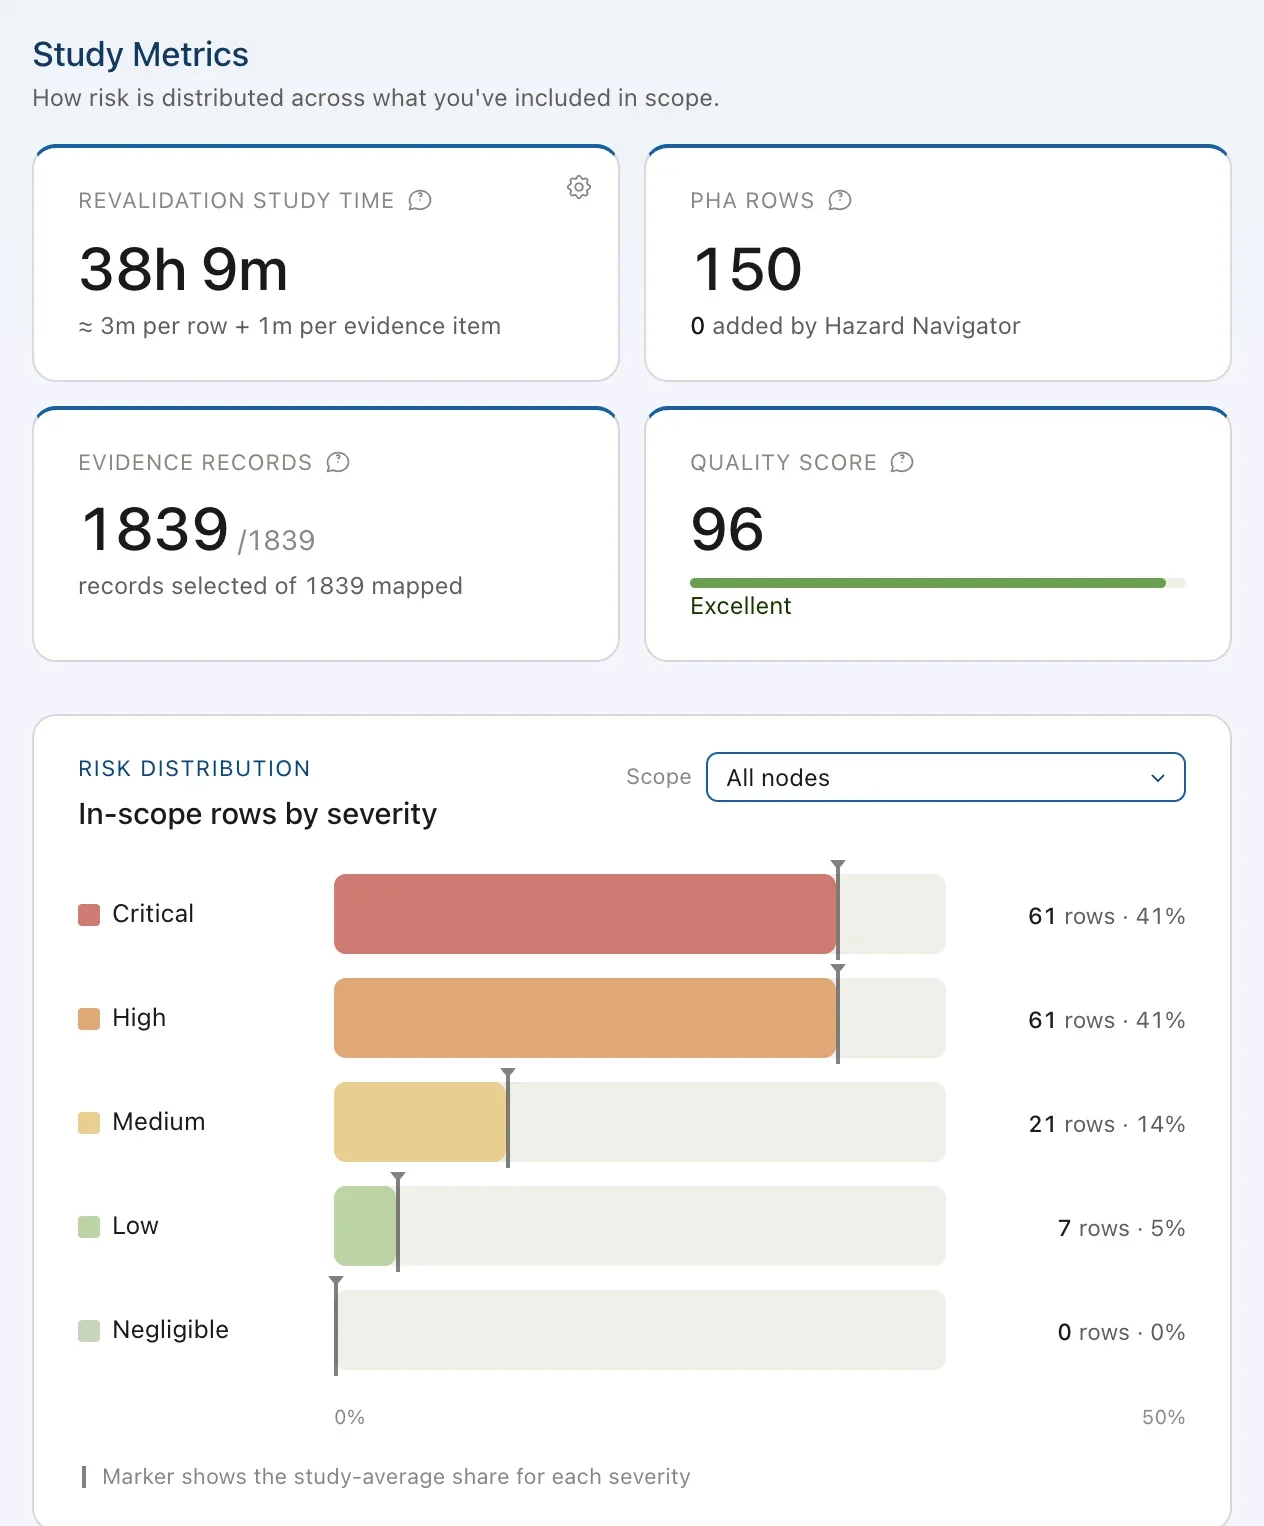Image resolution: width=1264 pixels, height=1526 pixels.
Task: Click '0 added by Hazard Navigator' text
Action: click(x=855, y=326)
